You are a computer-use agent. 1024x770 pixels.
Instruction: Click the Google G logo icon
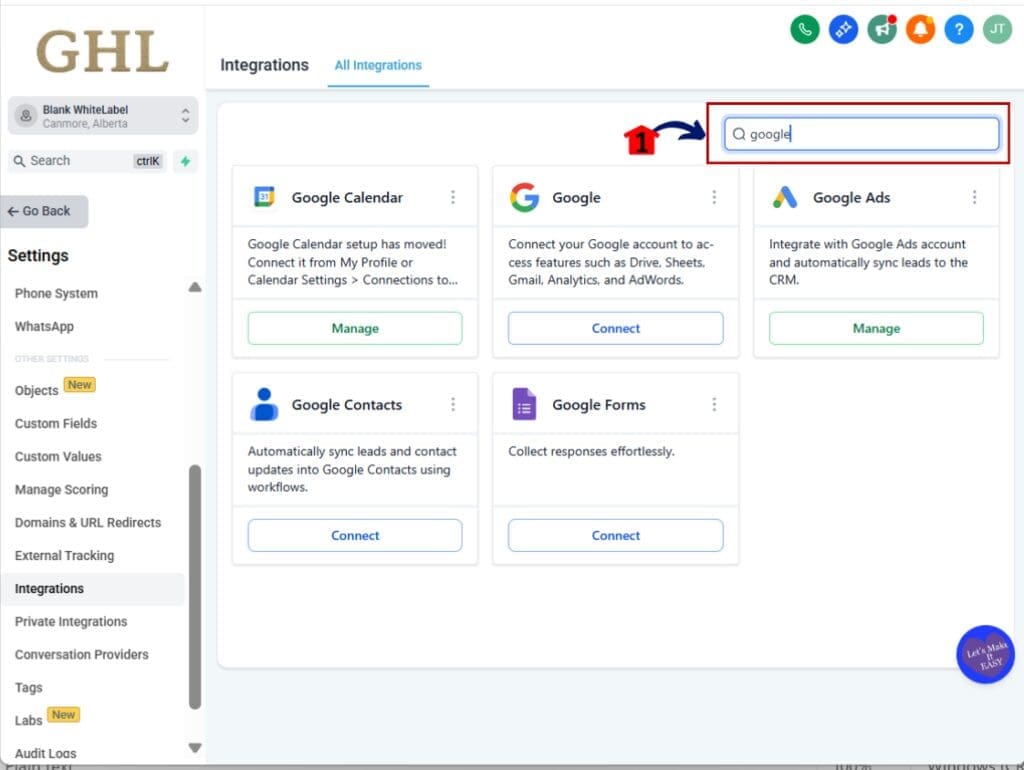pyautogui.click(x=524, y=197)
